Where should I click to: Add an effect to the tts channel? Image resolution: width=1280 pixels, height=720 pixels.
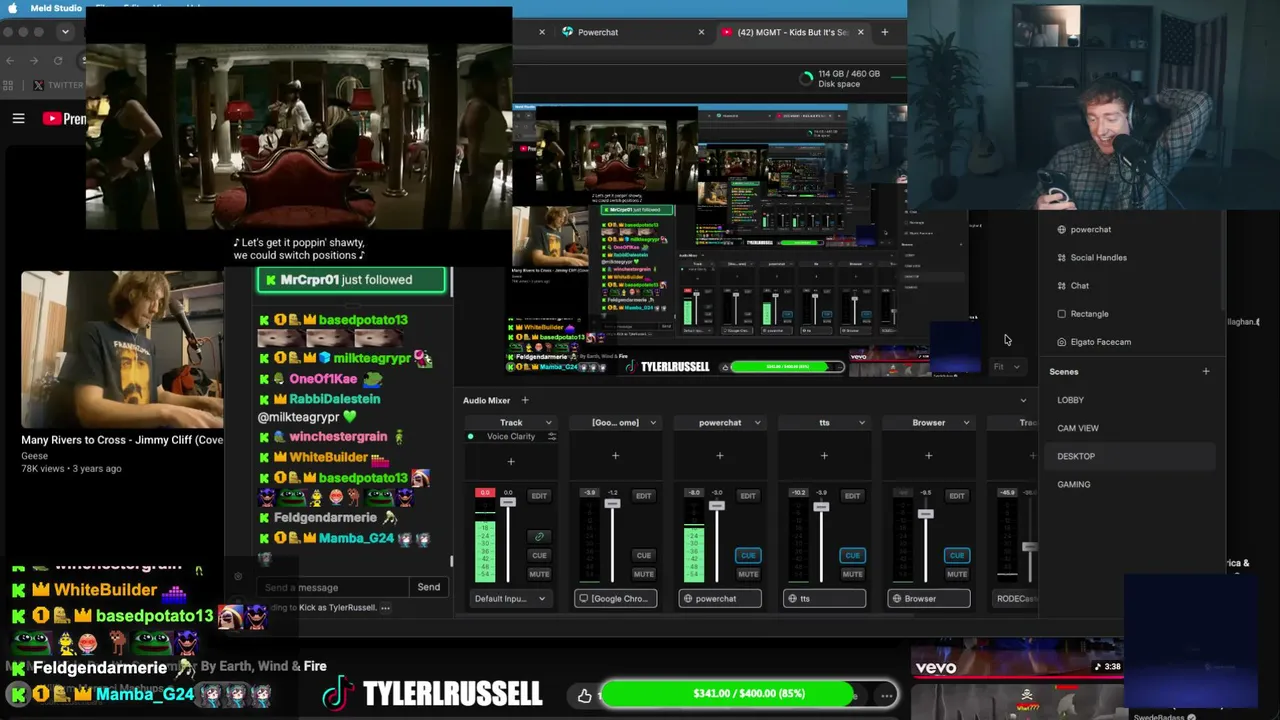(824, 456)
